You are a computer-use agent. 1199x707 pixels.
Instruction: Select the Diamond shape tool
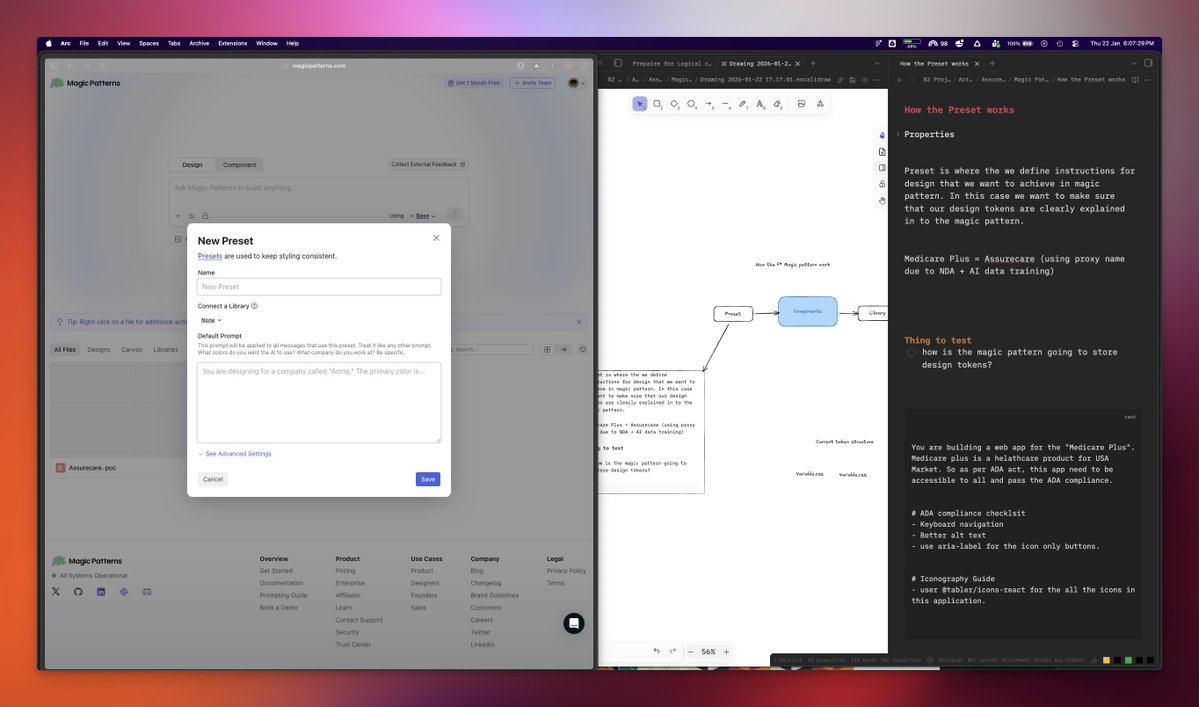coord(674,104)
